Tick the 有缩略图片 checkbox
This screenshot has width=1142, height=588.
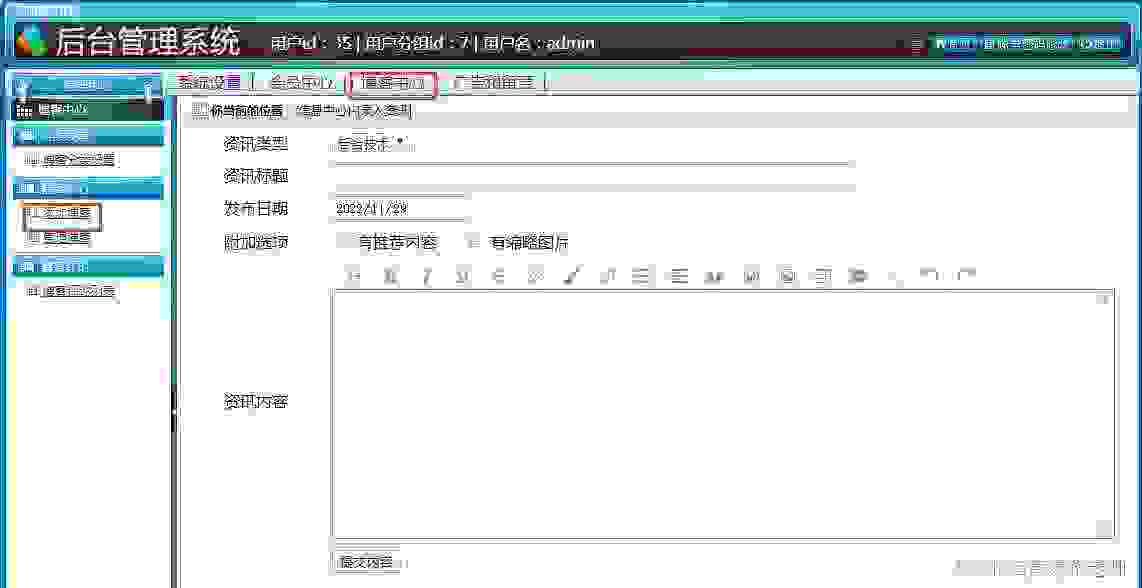[473, 243]
